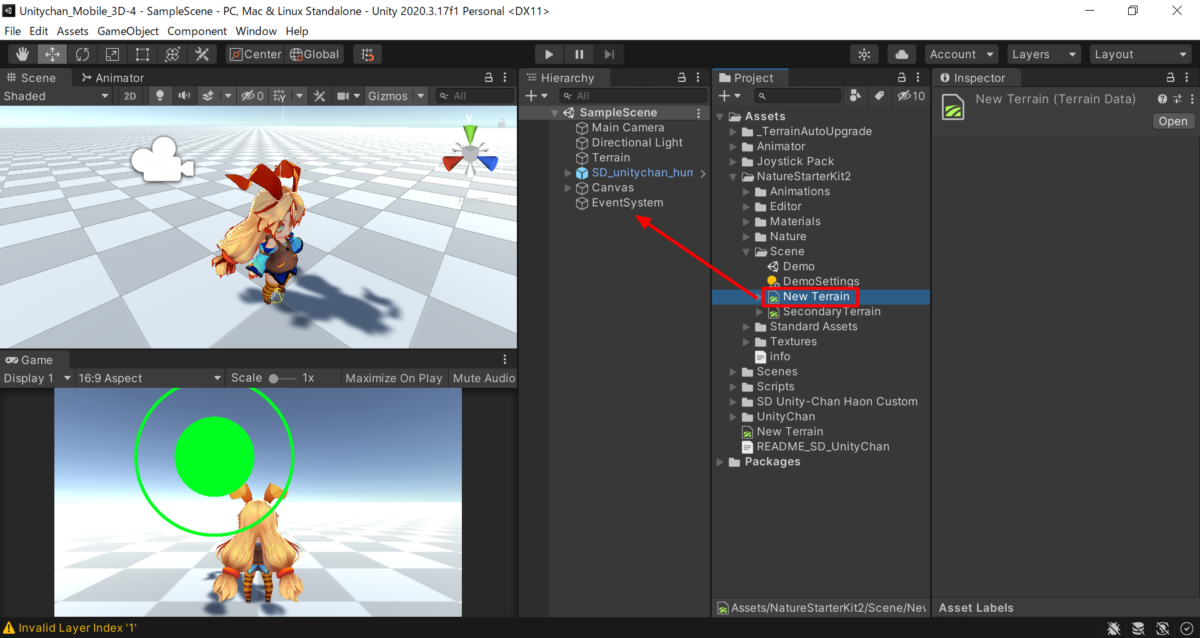The image size is (1200, 638).
Task: Toggle hidden packages visibility in Project
Action: coord(911,96)
